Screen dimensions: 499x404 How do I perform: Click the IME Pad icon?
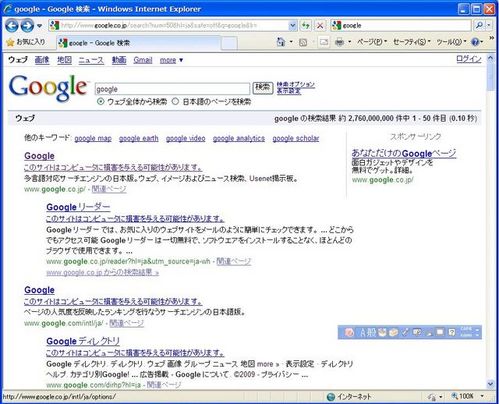point(383,332)
